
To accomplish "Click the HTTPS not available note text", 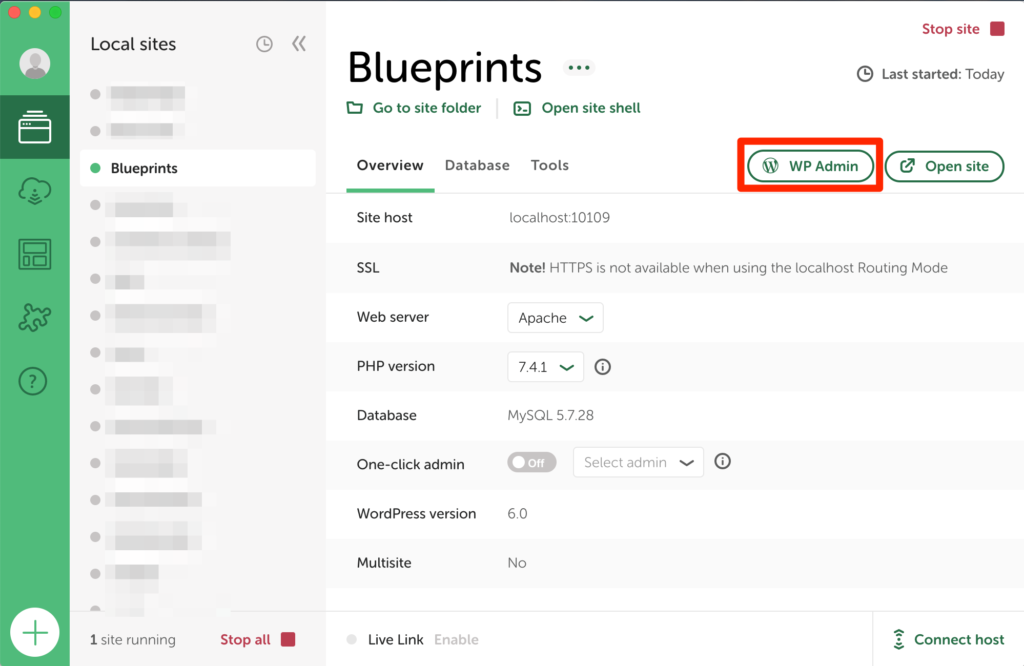I will [728, 268].
